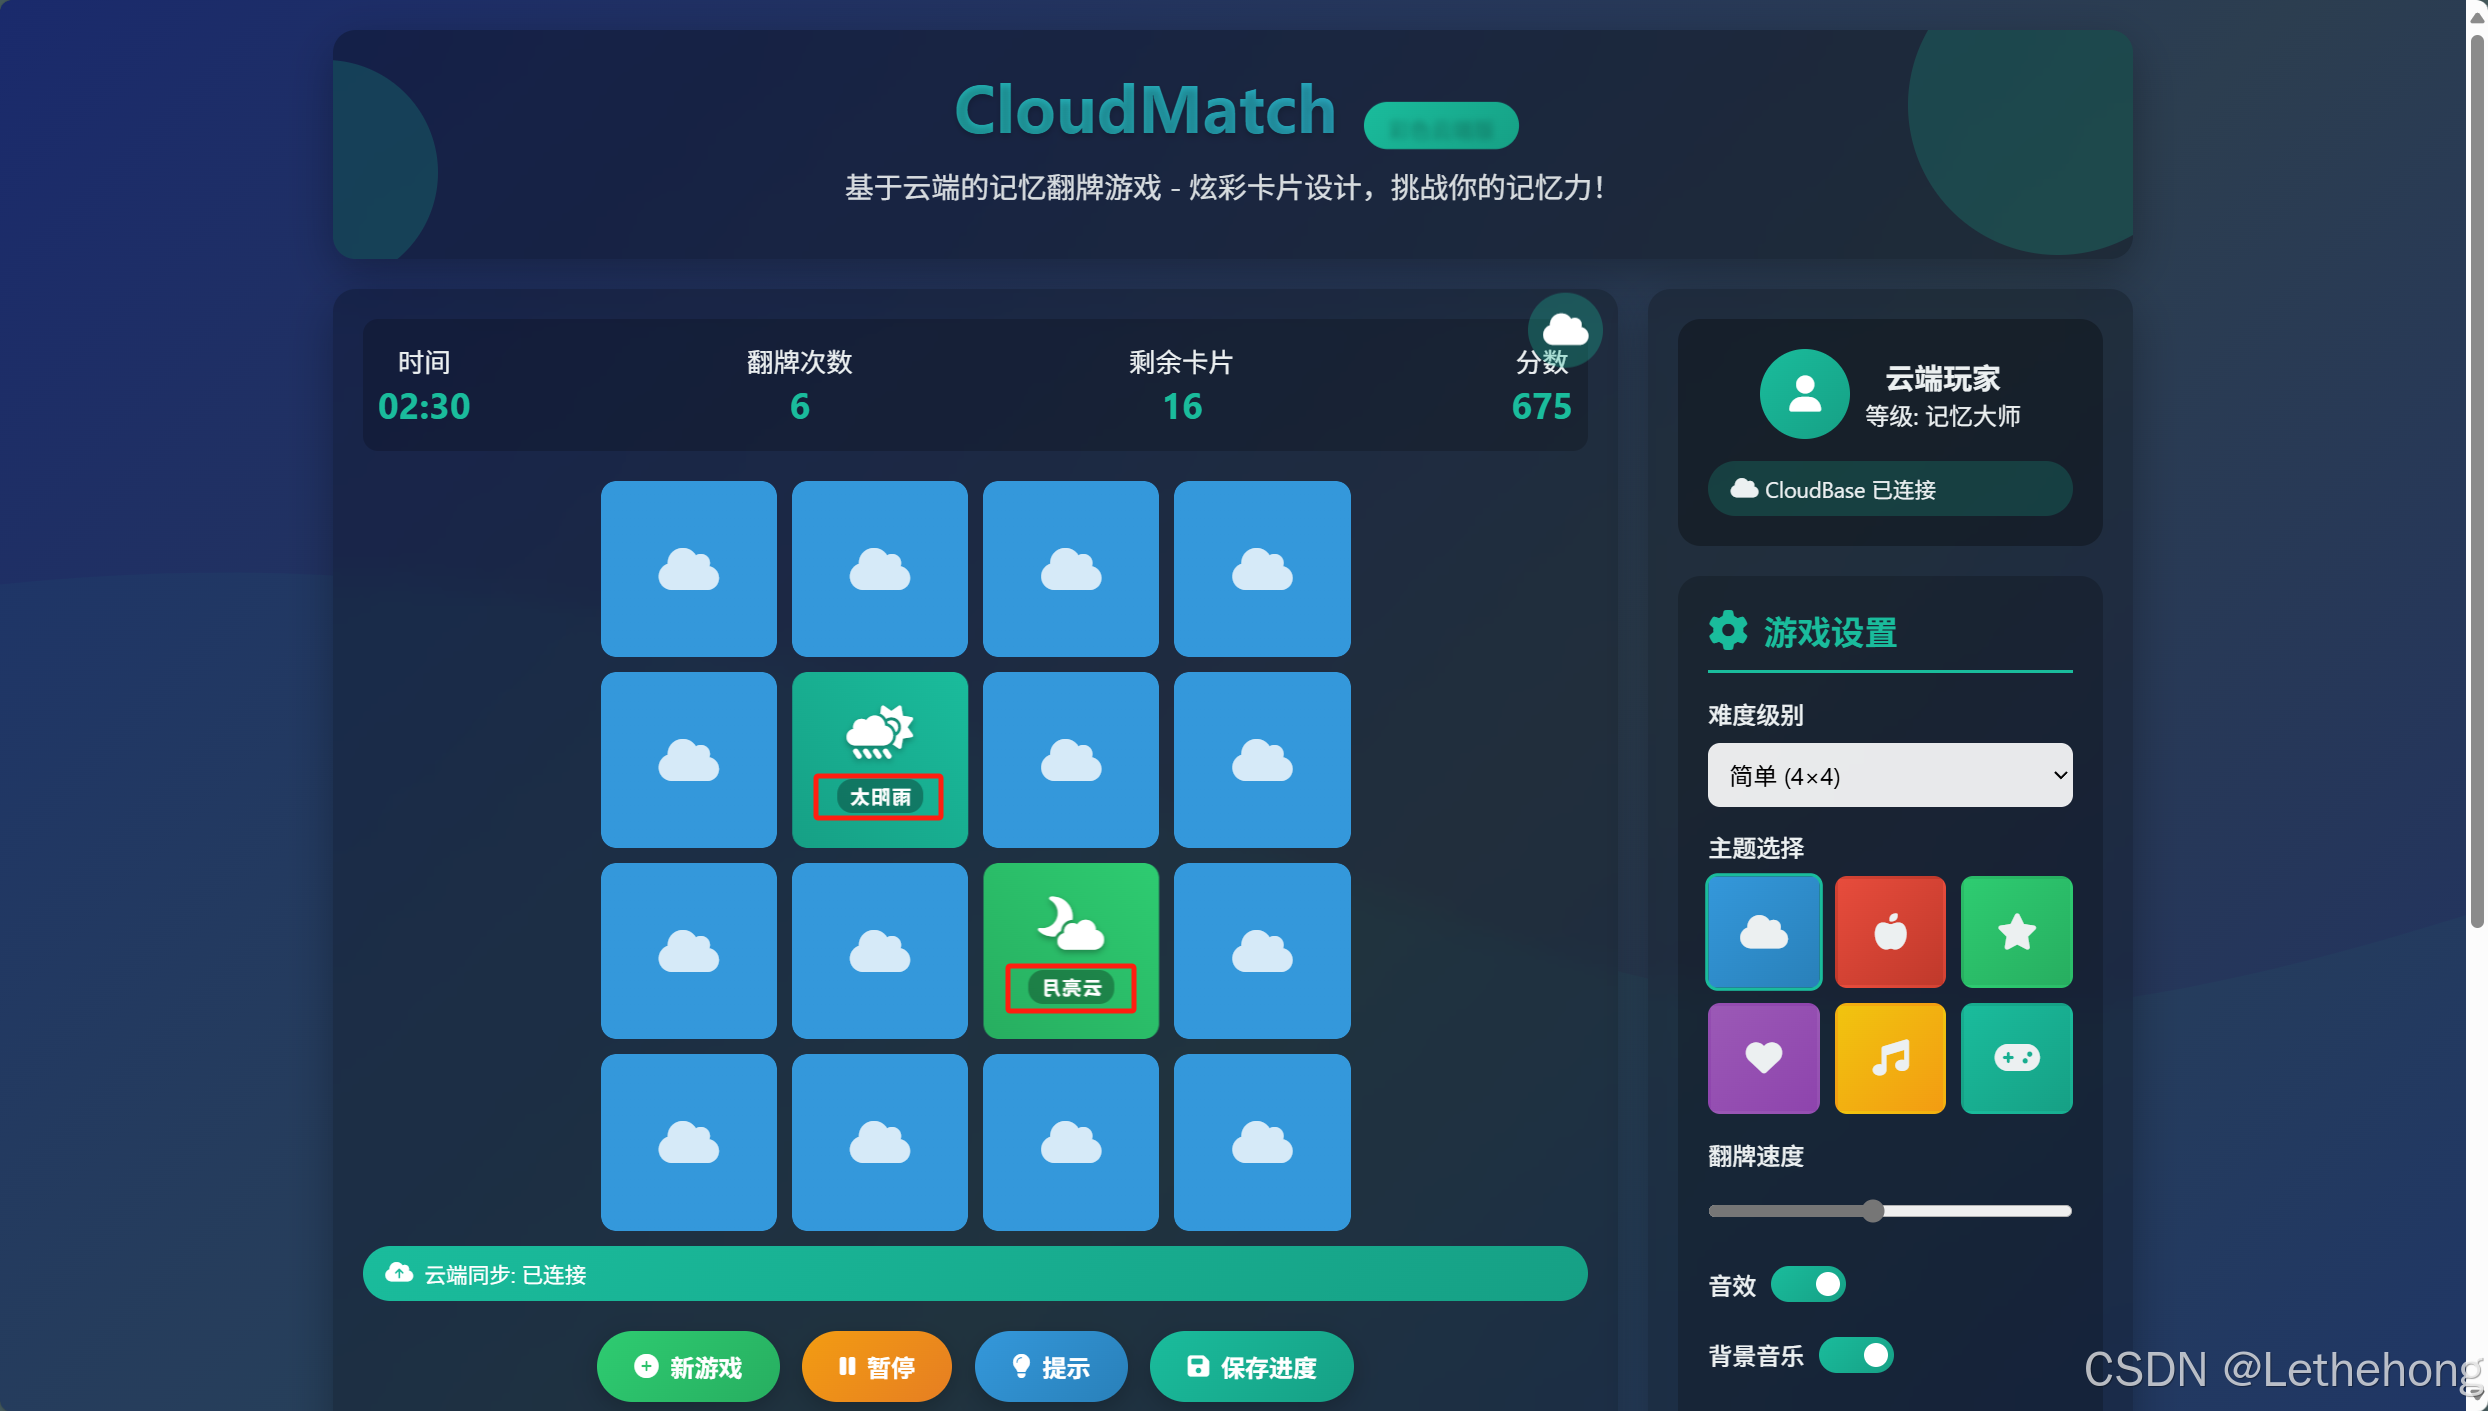
Task: Click the cloud player avatar icon
Action: [1803, 394]
